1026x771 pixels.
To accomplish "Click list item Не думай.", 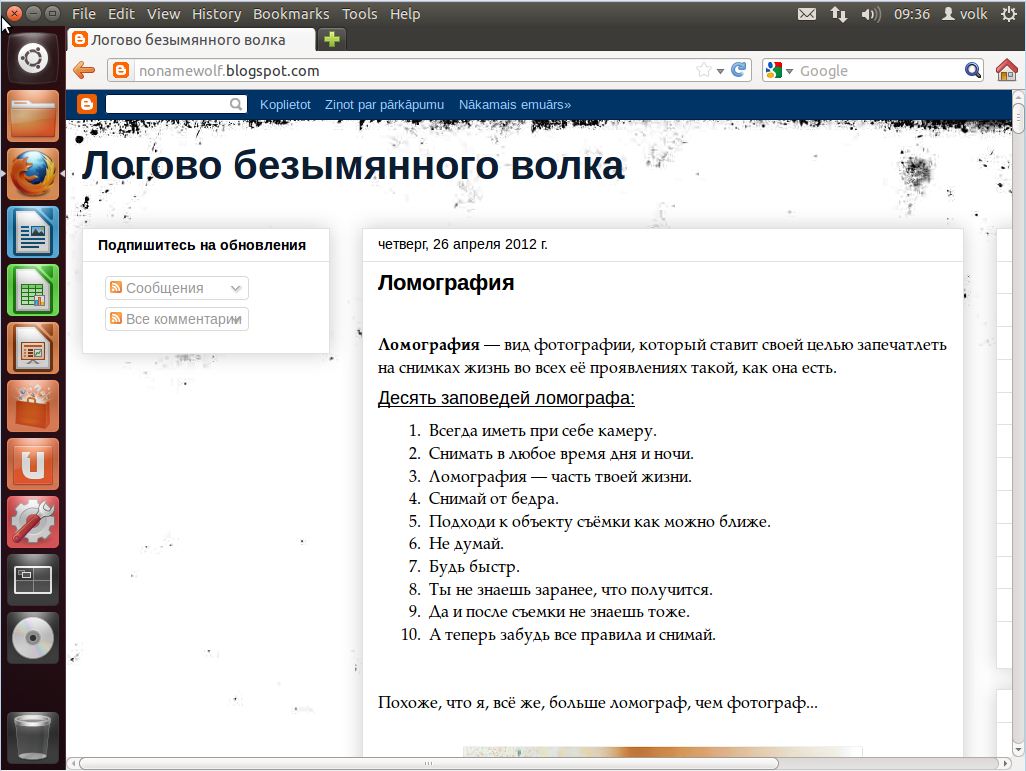I will click(466, 544).
